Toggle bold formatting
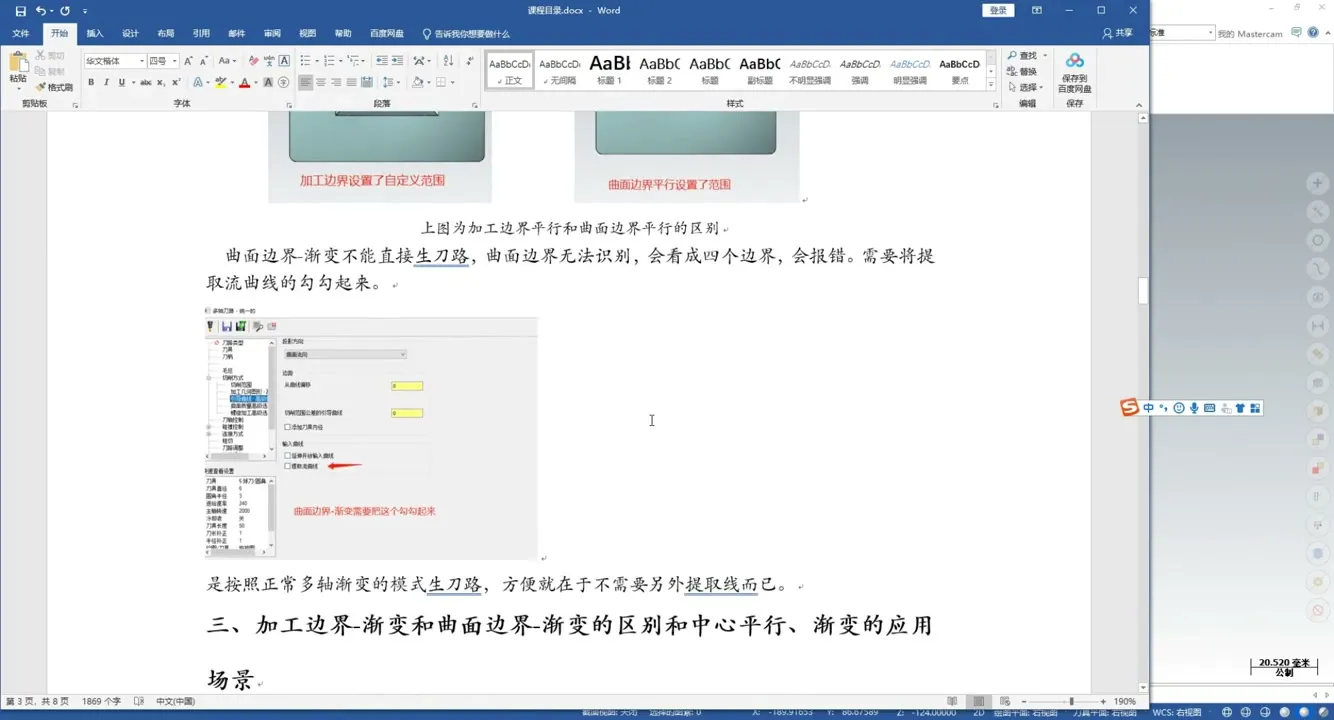Image resolution: width=1334 pixels, height=720 pixels. [91, 82]
